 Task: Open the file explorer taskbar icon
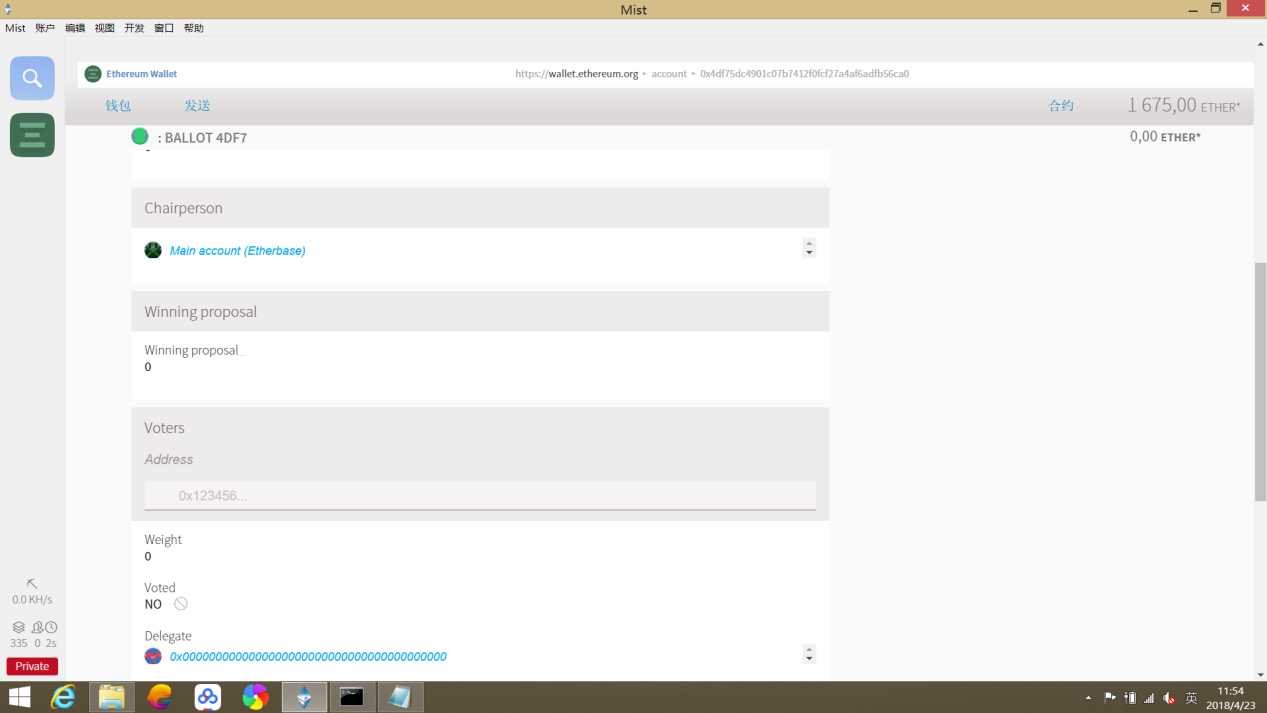point(111,697)
